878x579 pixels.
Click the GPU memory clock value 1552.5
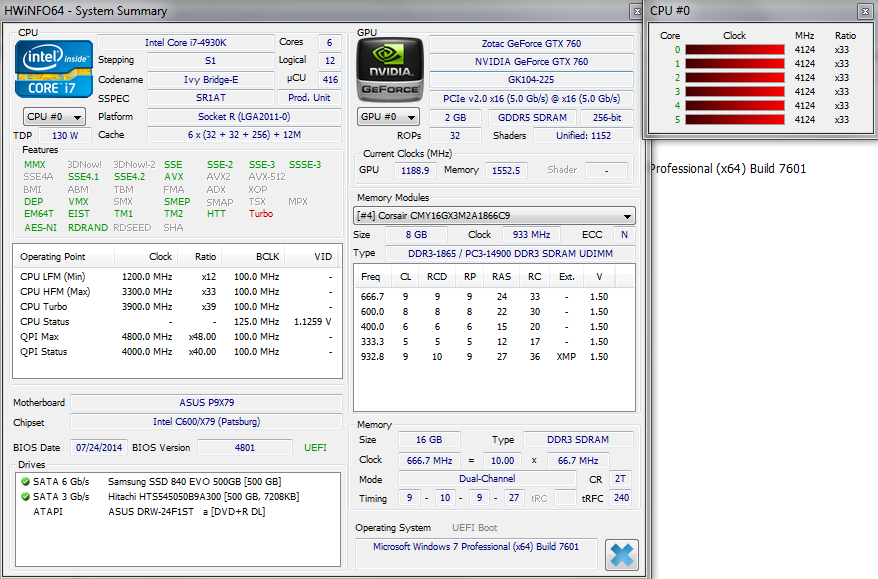click(506, 170)
